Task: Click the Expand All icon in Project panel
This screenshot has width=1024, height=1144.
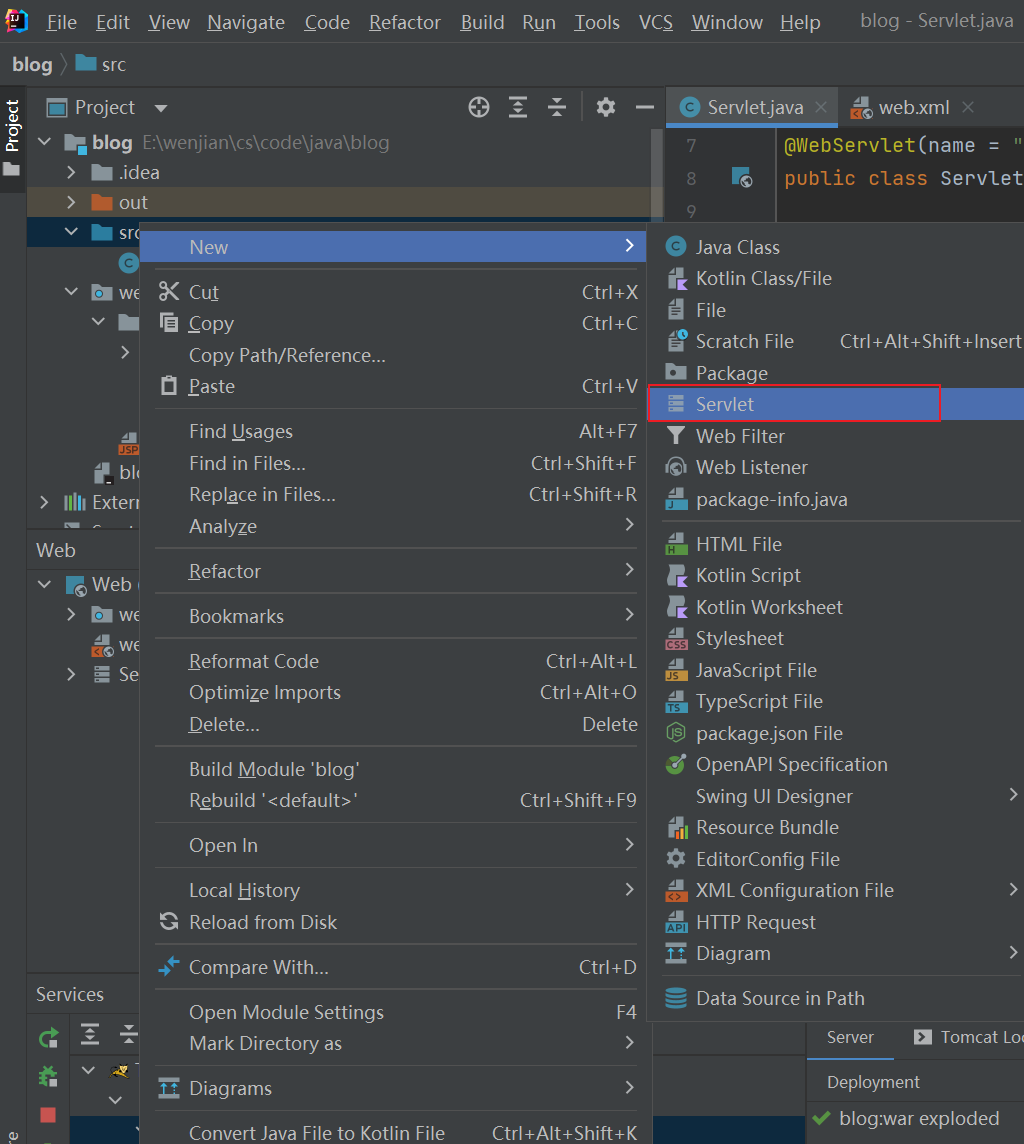Action: point(518,107)
